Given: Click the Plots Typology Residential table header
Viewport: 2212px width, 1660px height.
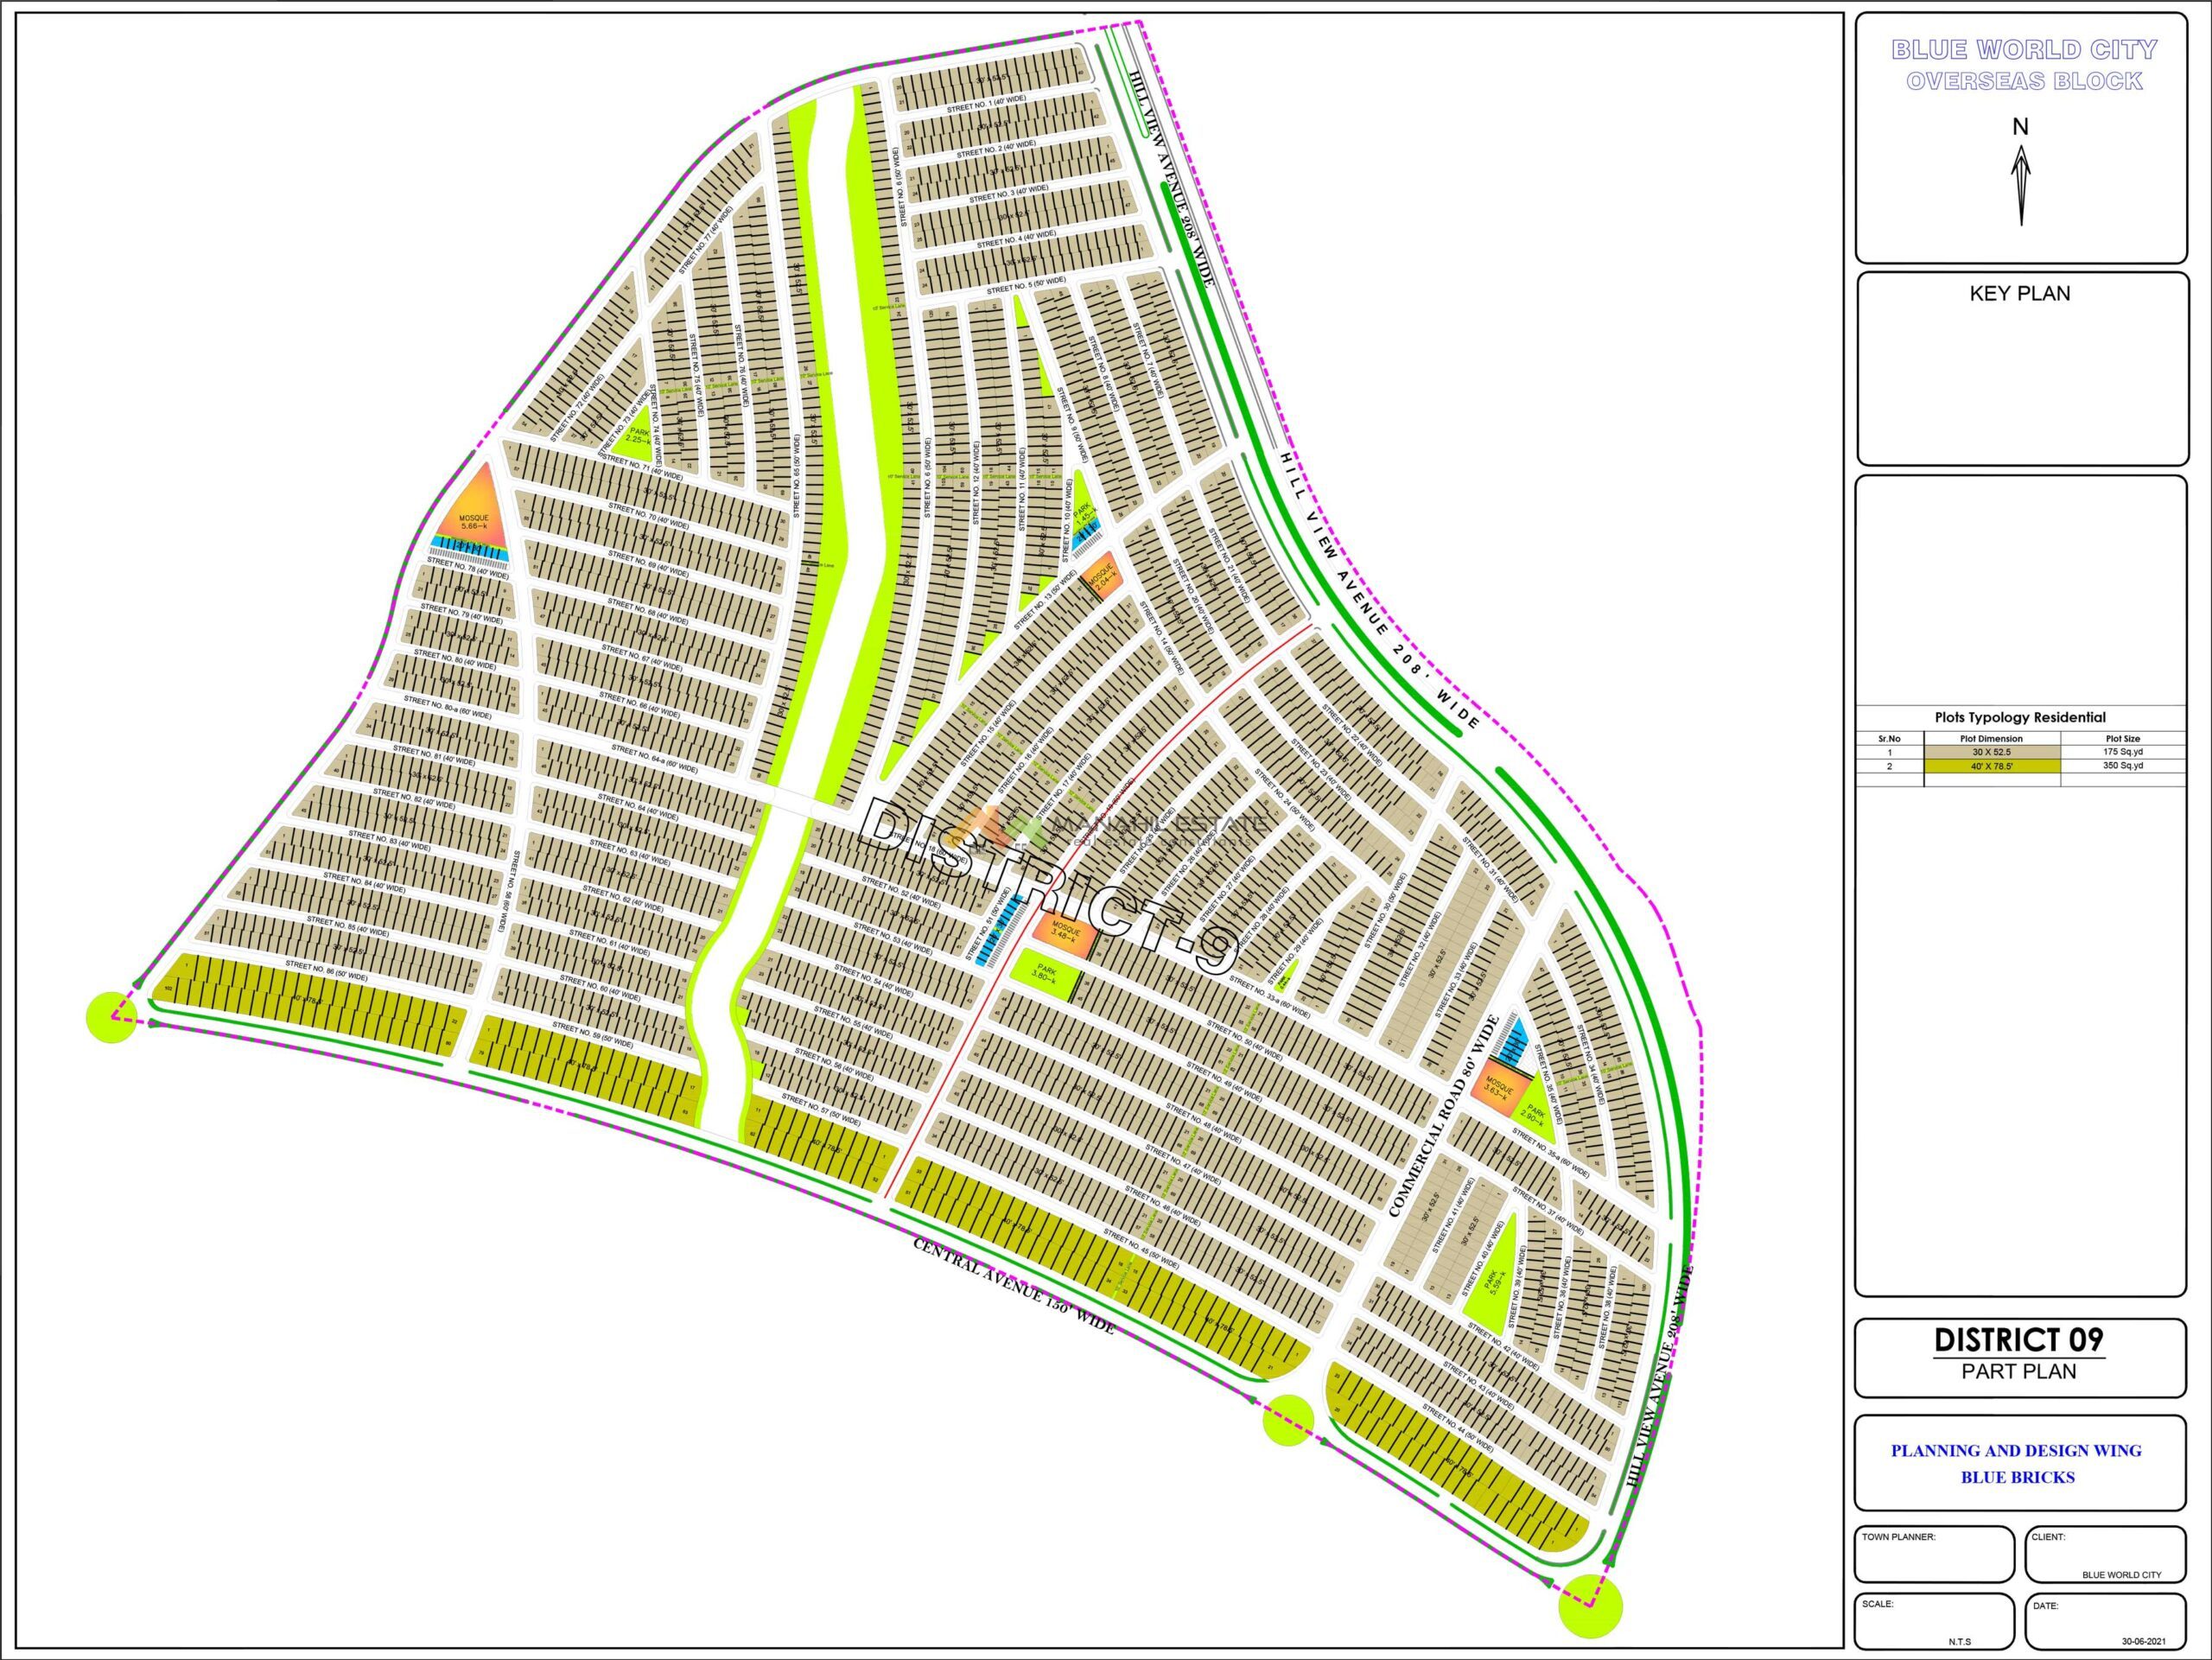Looking at the screenshot, I should coord(2019,717).
